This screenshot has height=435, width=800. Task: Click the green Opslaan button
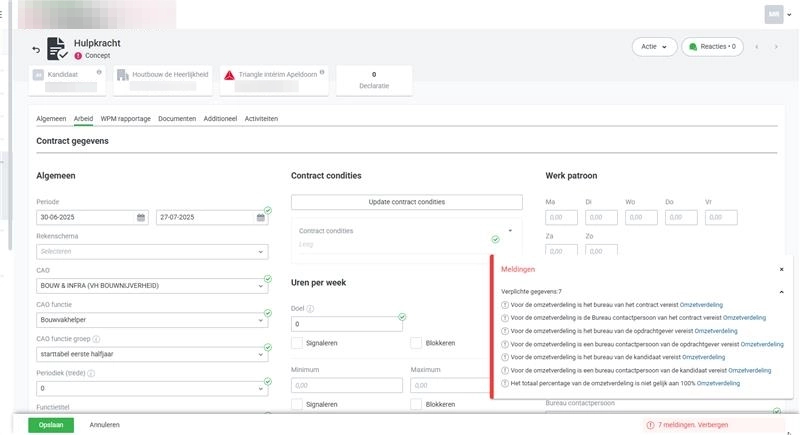pos(50,424)
